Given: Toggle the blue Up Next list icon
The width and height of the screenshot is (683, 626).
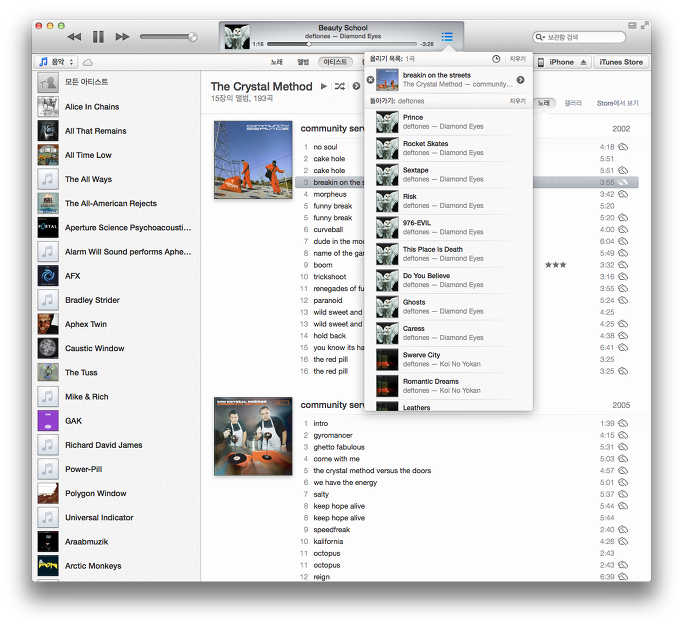Looking at the screenshot, I should (x=447, y=36).
